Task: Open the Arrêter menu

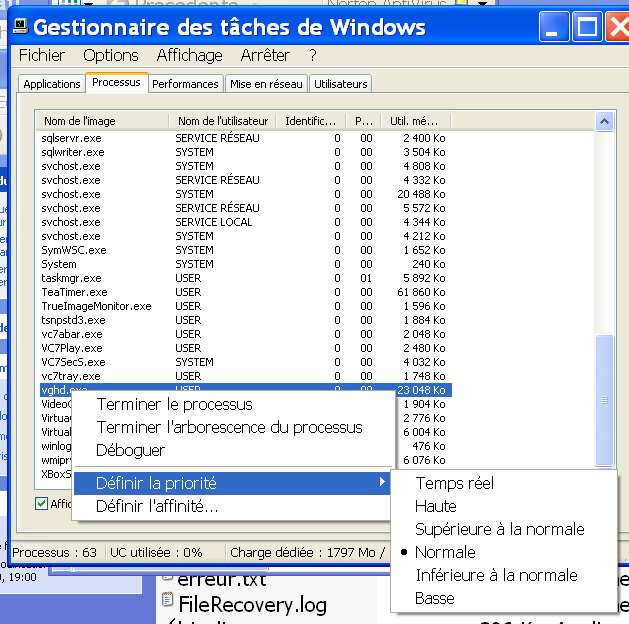Action: point(265,55)
